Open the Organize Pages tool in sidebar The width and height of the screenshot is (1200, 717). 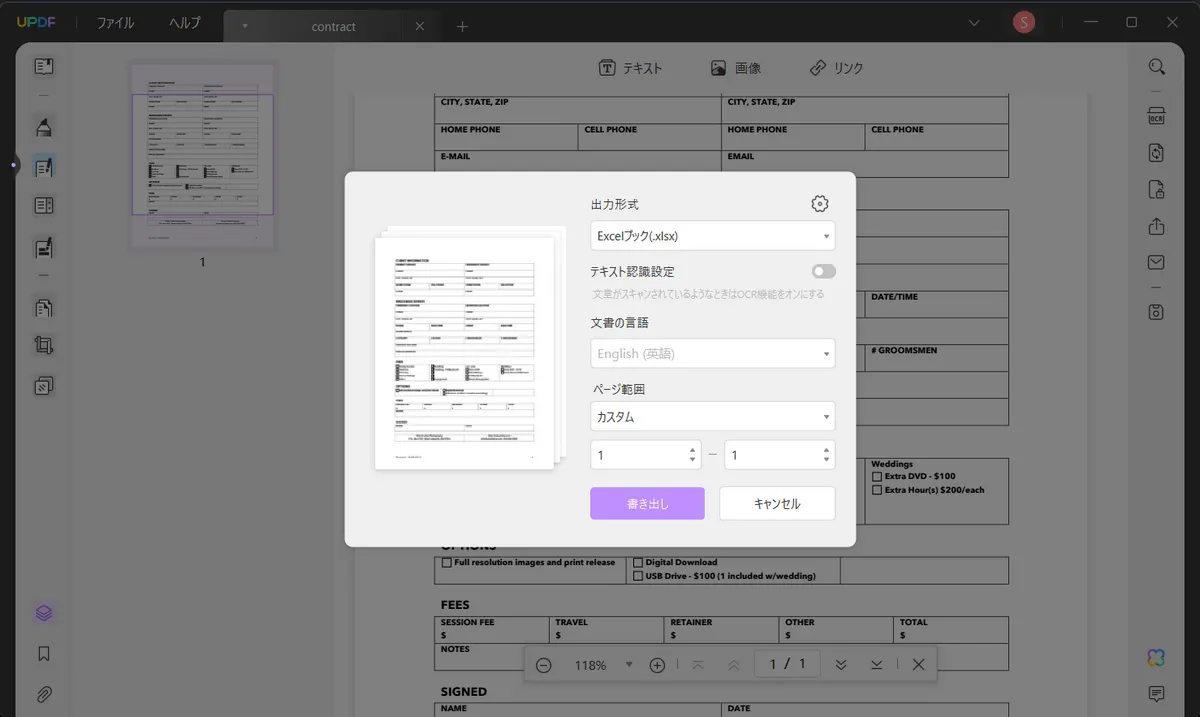pyautogui.click(x=44, y=307)
